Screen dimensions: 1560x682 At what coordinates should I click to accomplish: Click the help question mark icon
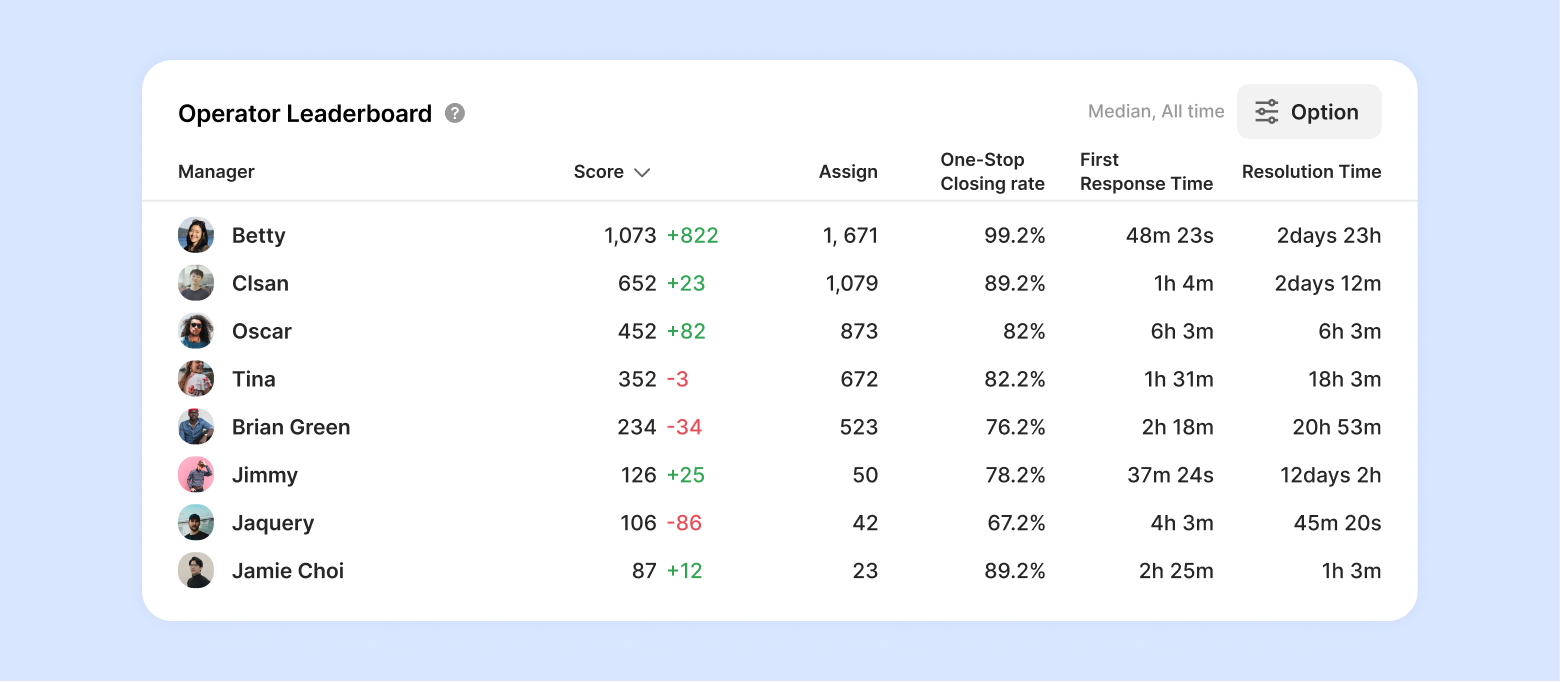point(455,113)
